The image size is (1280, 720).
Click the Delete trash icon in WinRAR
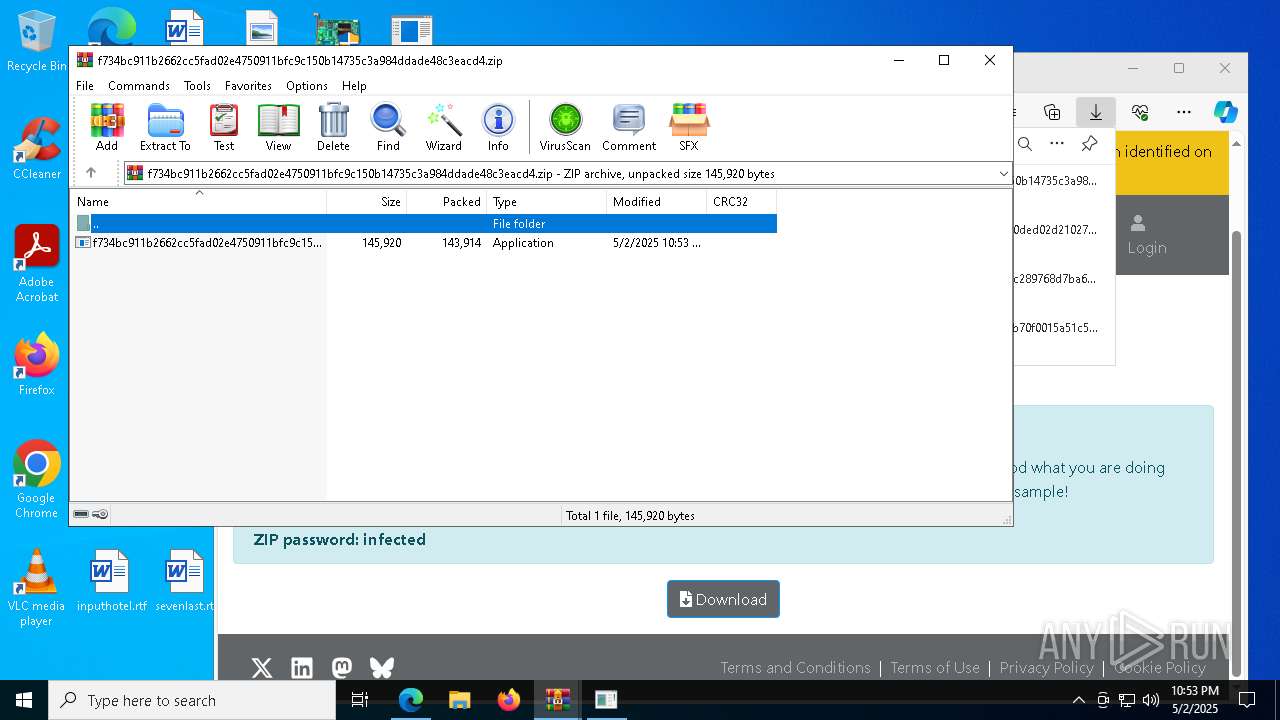(x=333, y=127)
